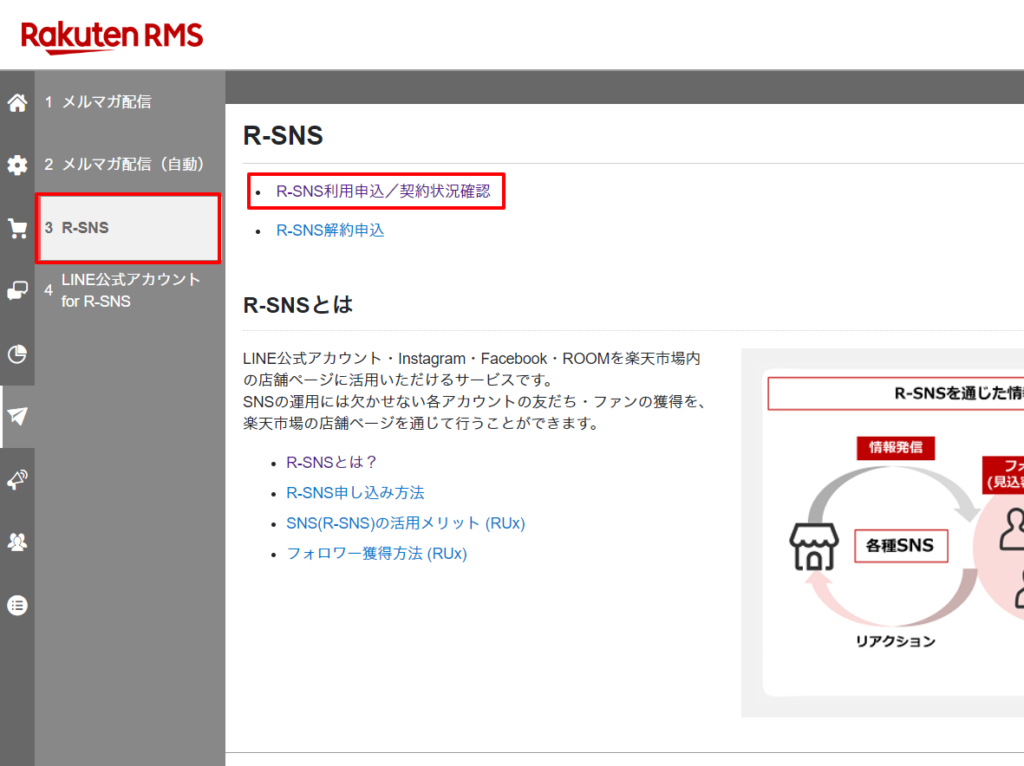
Task: Open the gear settings icon in sidebar
Action: click(18, 165)
